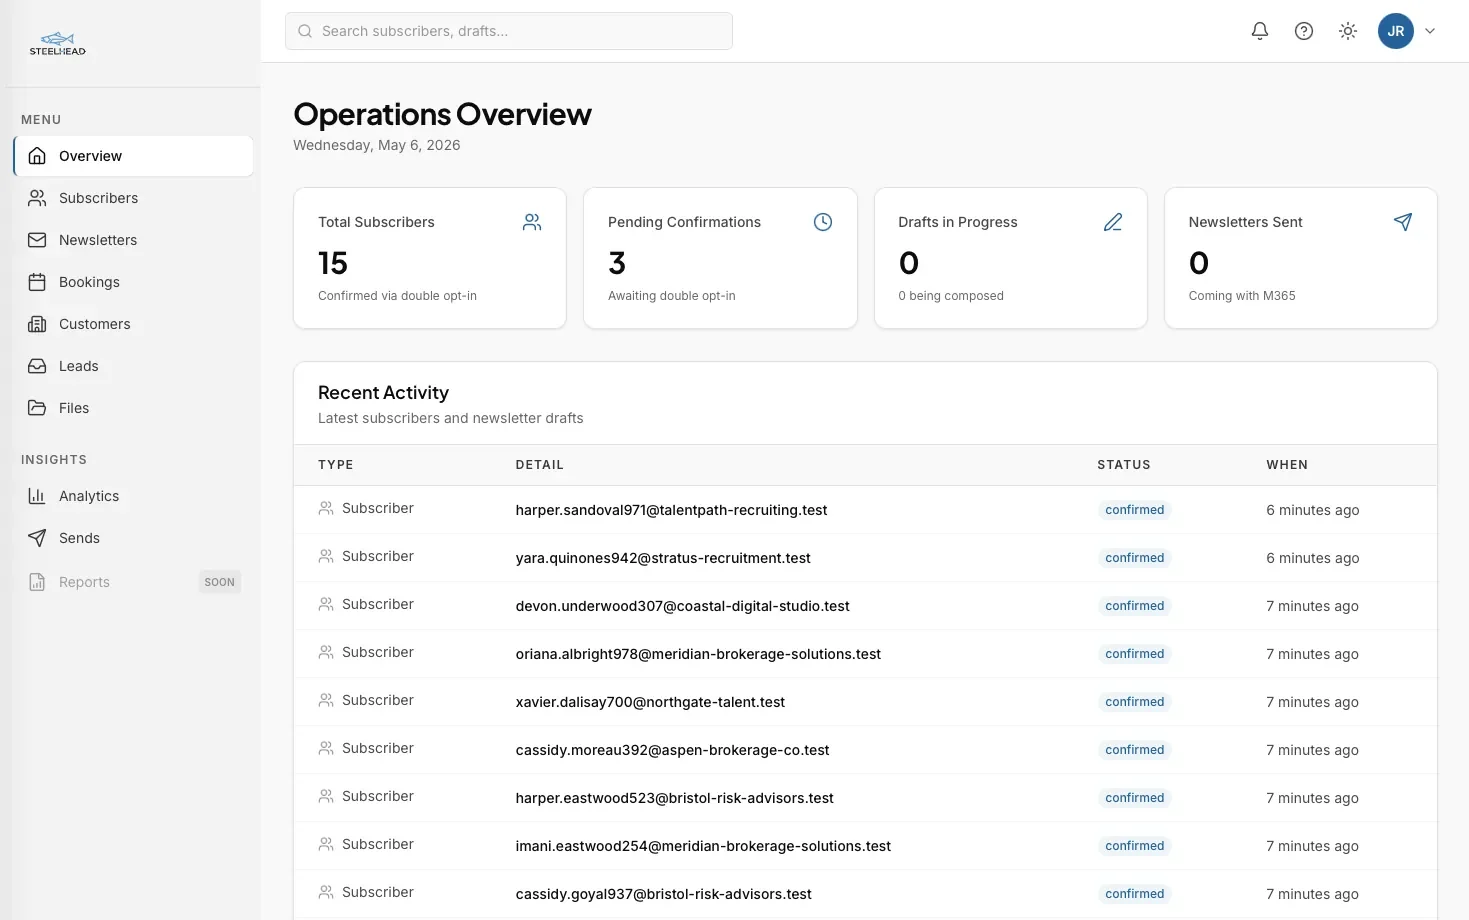Go to Overview in sidebar
The image size is (1469, 920).
(133, 156)
